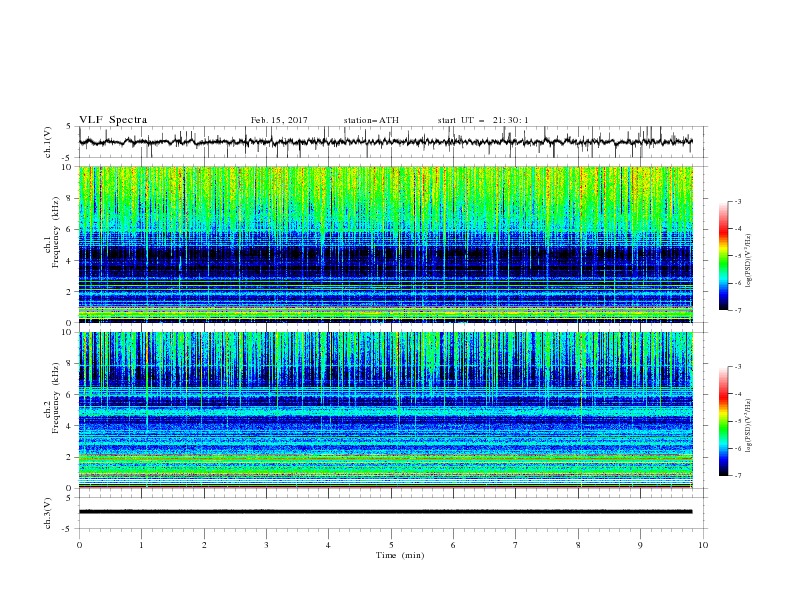Click the "5" tick on ch.1(V) axis

[x=69, y=126]
